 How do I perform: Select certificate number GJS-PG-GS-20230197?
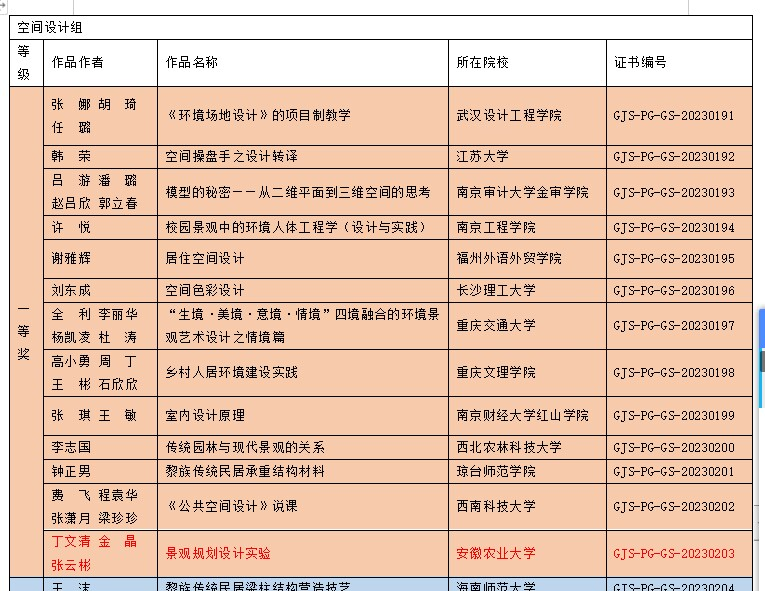click(x=673, y=326)
